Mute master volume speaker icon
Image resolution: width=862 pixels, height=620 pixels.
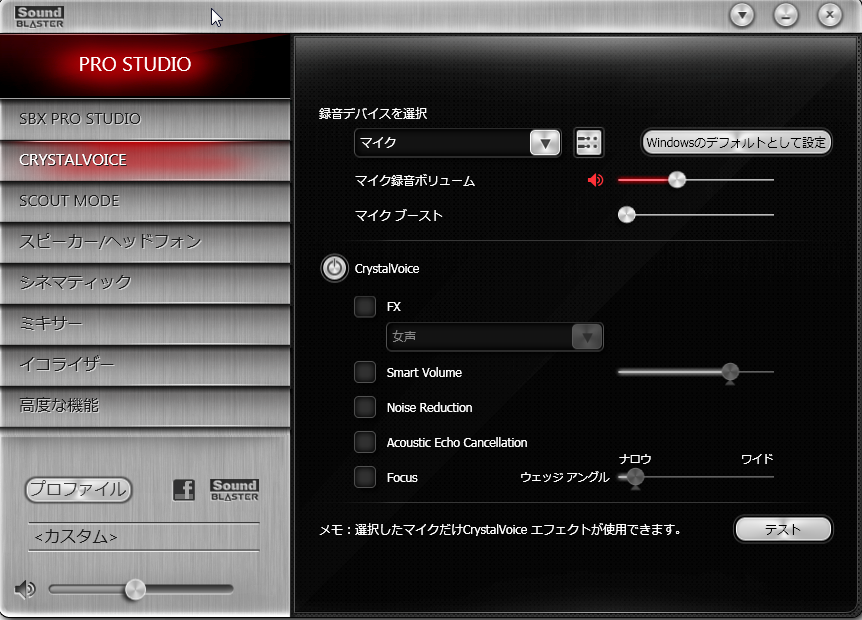tap(25, 589)
